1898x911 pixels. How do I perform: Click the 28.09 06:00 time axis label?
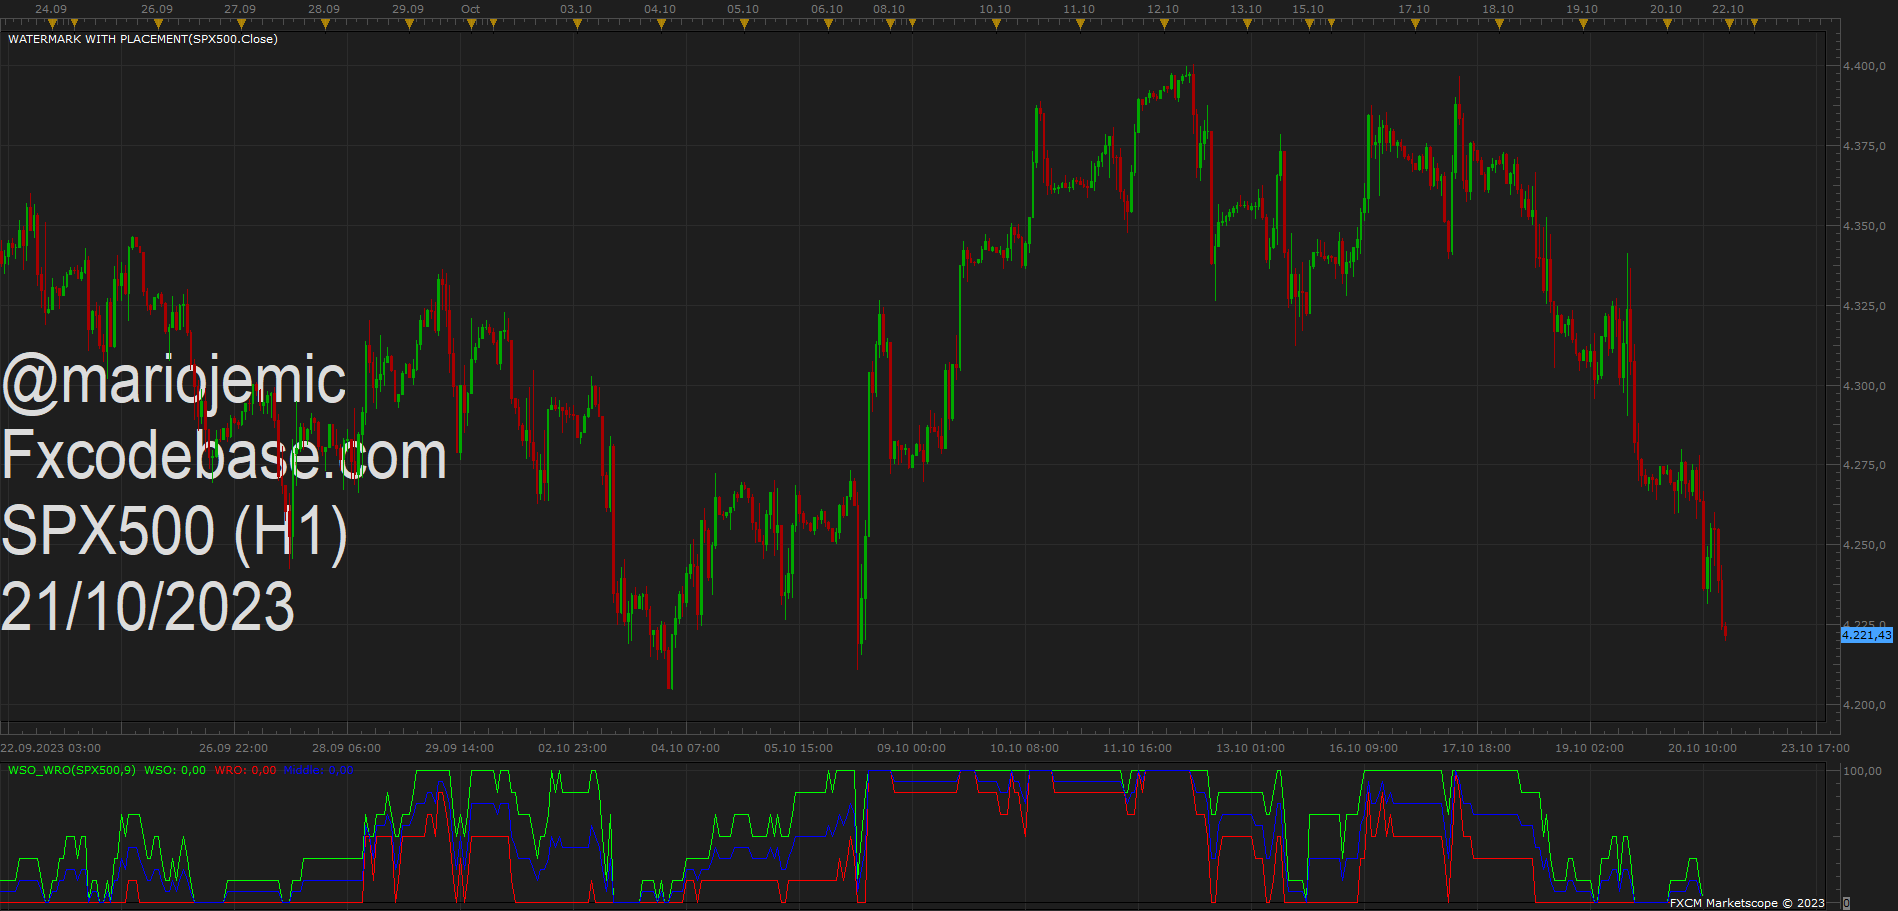point(346,748)
